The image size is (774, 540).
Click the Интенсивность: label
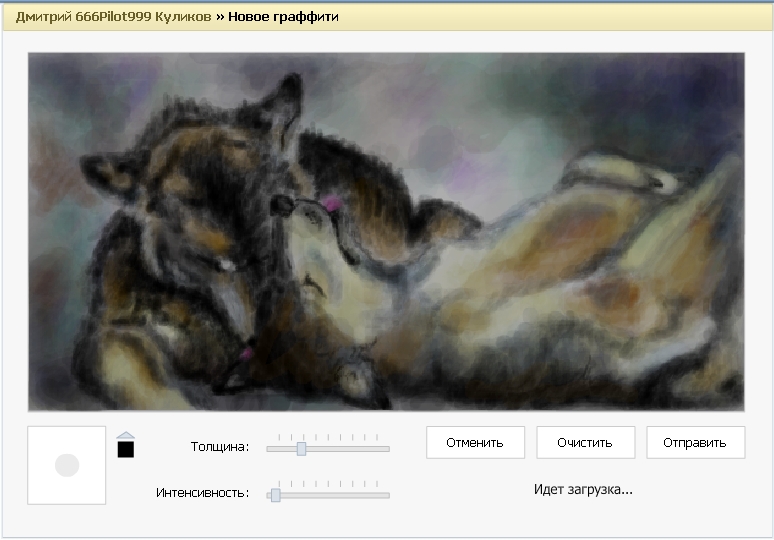pyautogui.click(x=203, y=493)
